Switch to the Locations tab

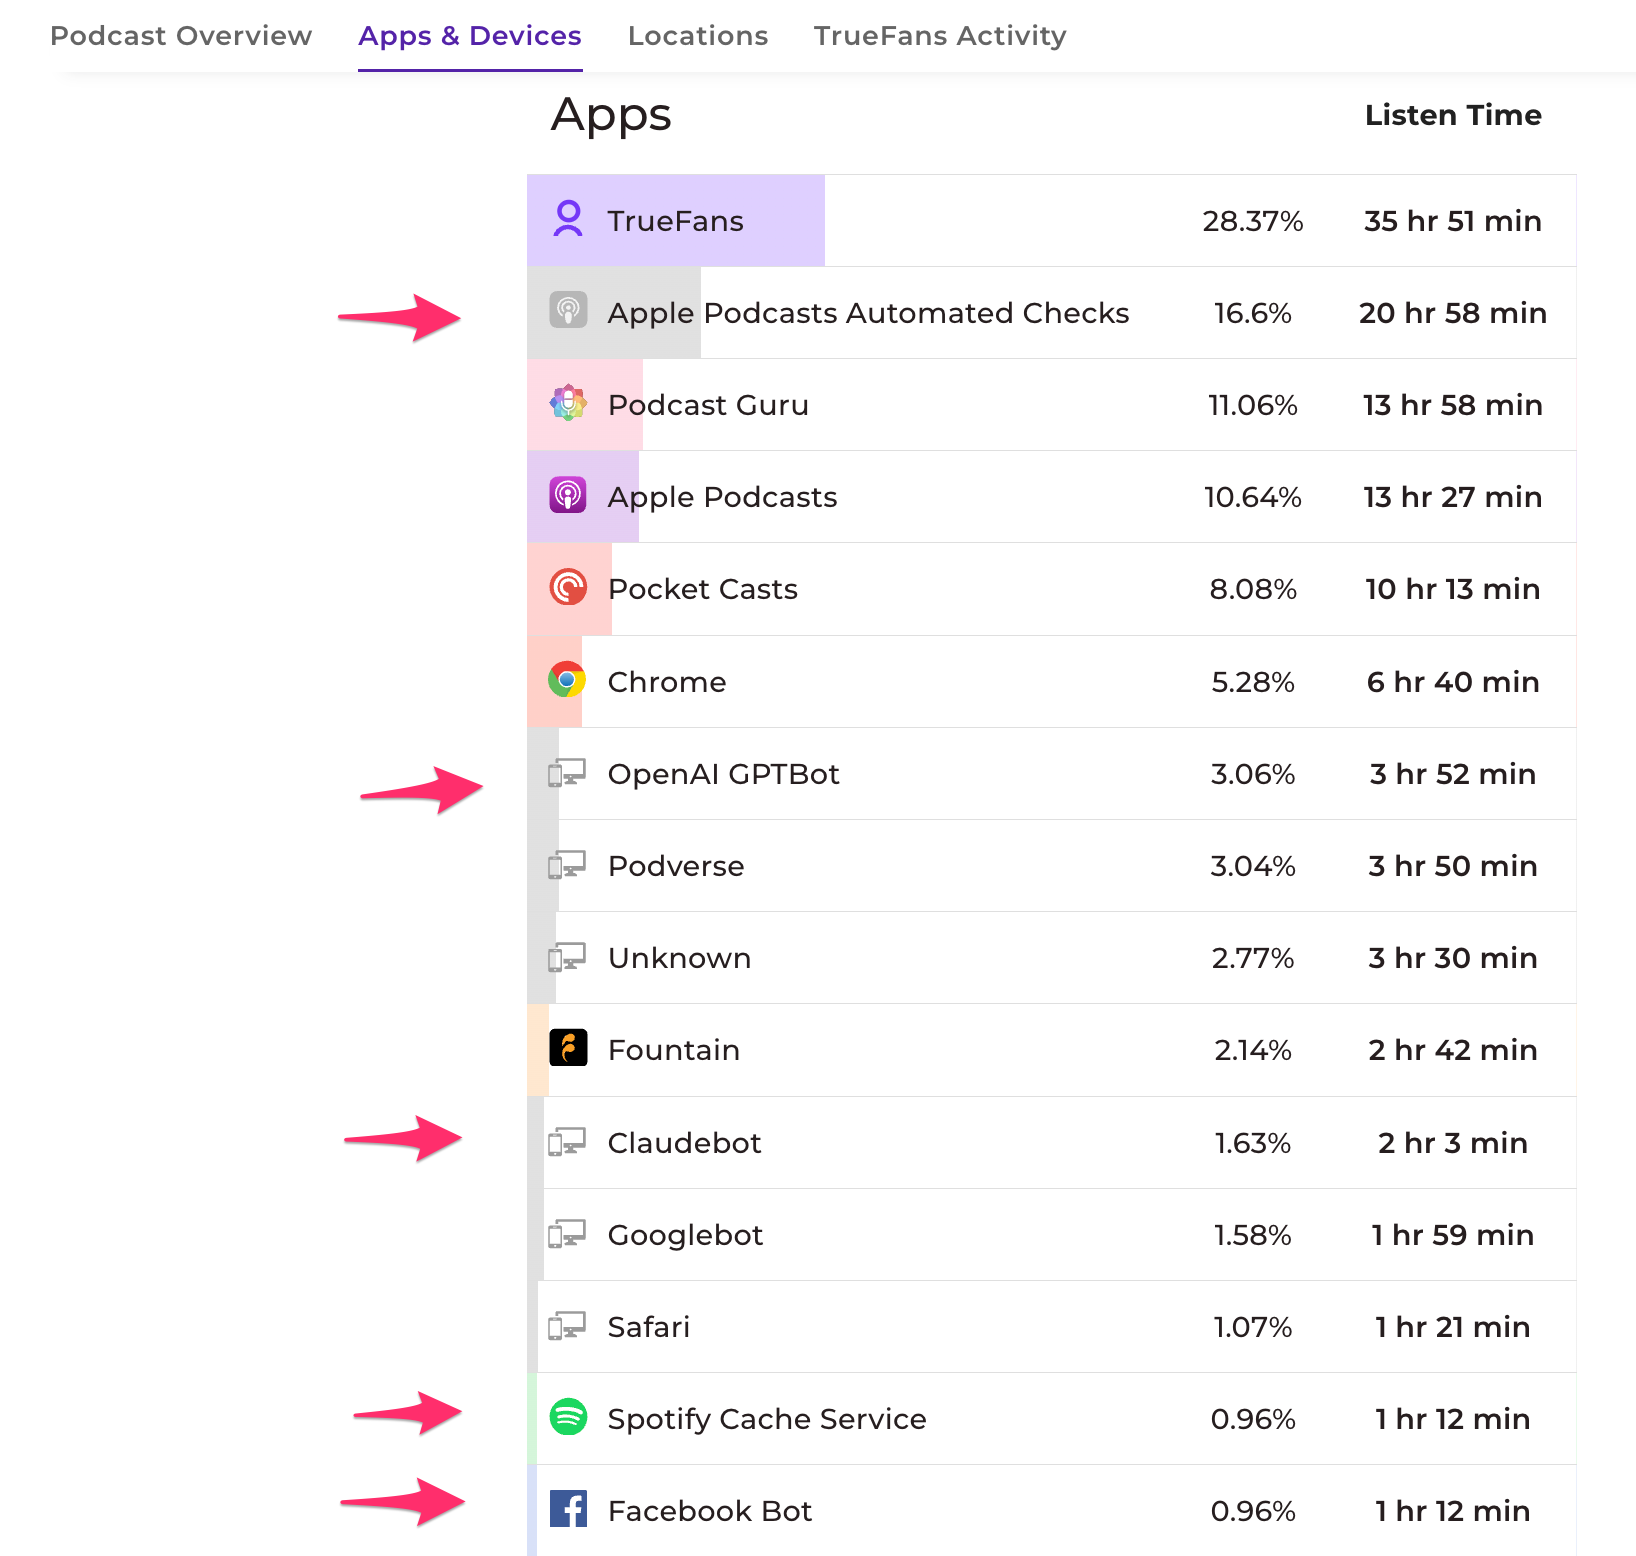click(x=698, y=36)
